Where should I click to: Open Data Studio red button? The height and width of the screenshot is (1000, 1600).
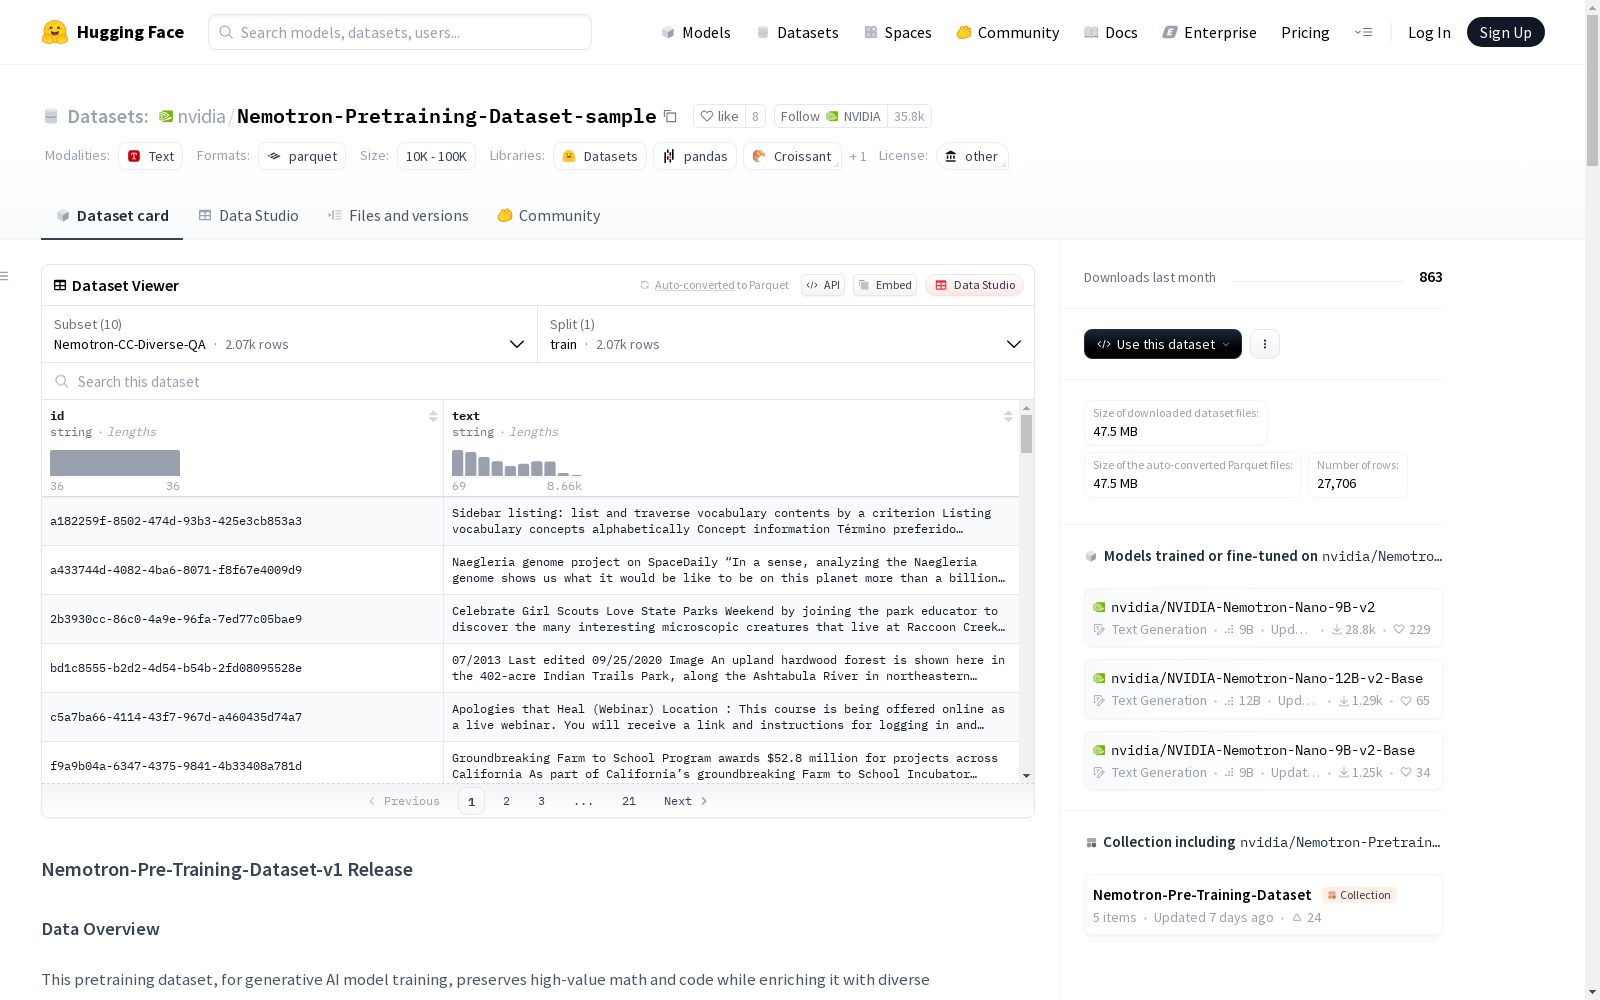point(974,285)
